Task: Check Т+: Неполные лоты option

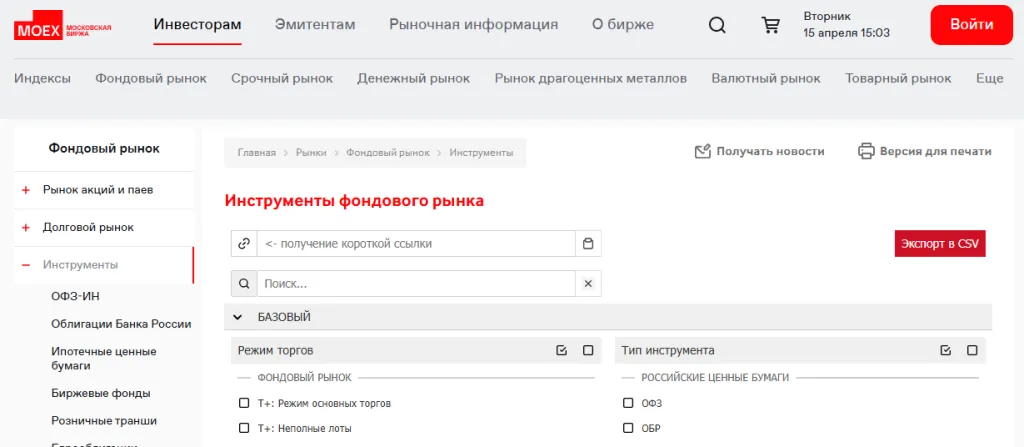Action: 244,429
